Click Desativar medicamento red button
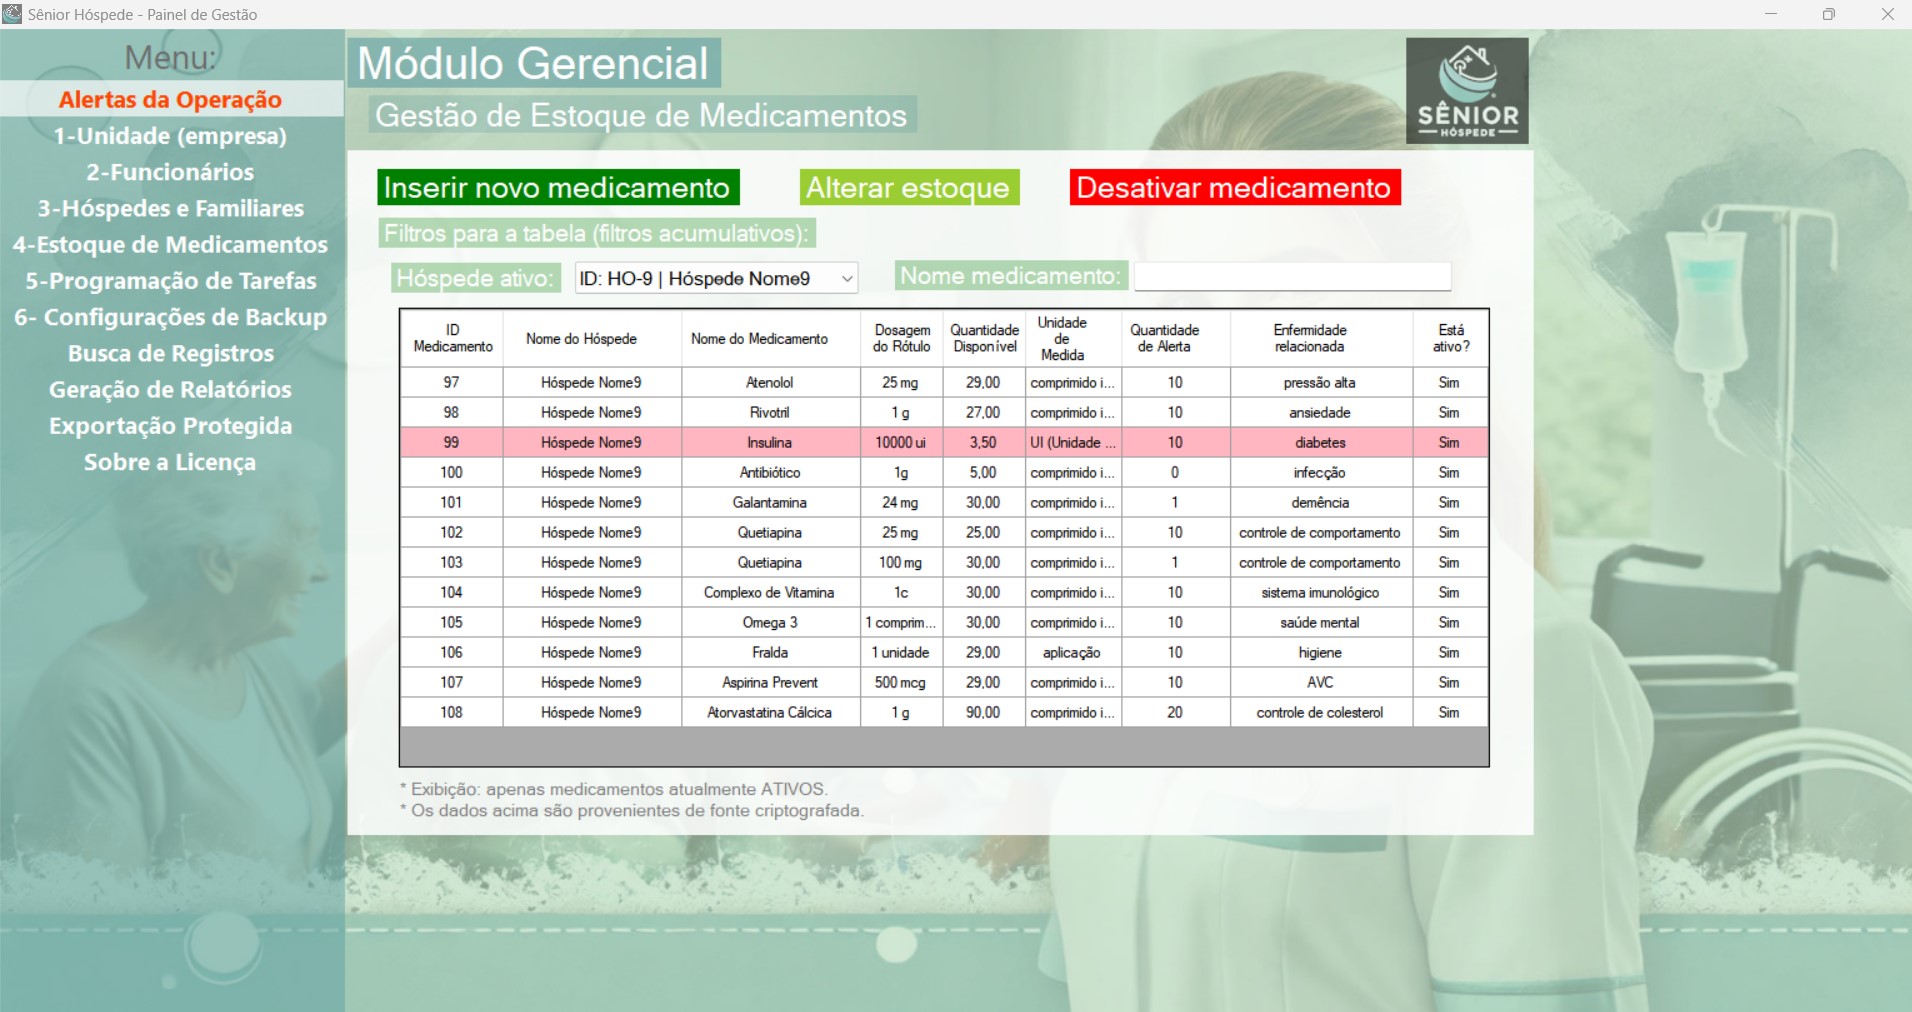This screenshot has height=1012, width=1912. click(x=1234, y=188)
